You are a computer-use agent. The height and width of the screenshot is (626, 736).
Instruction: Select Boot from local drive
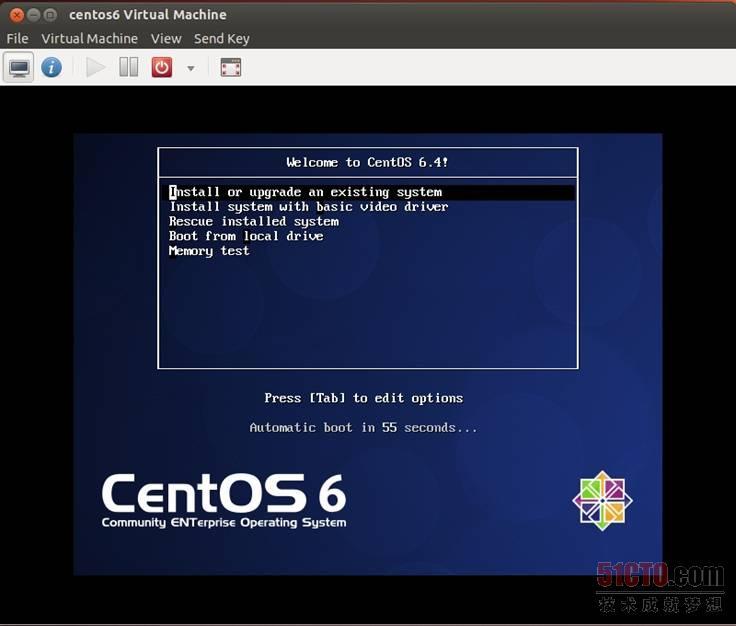[246, 236]
